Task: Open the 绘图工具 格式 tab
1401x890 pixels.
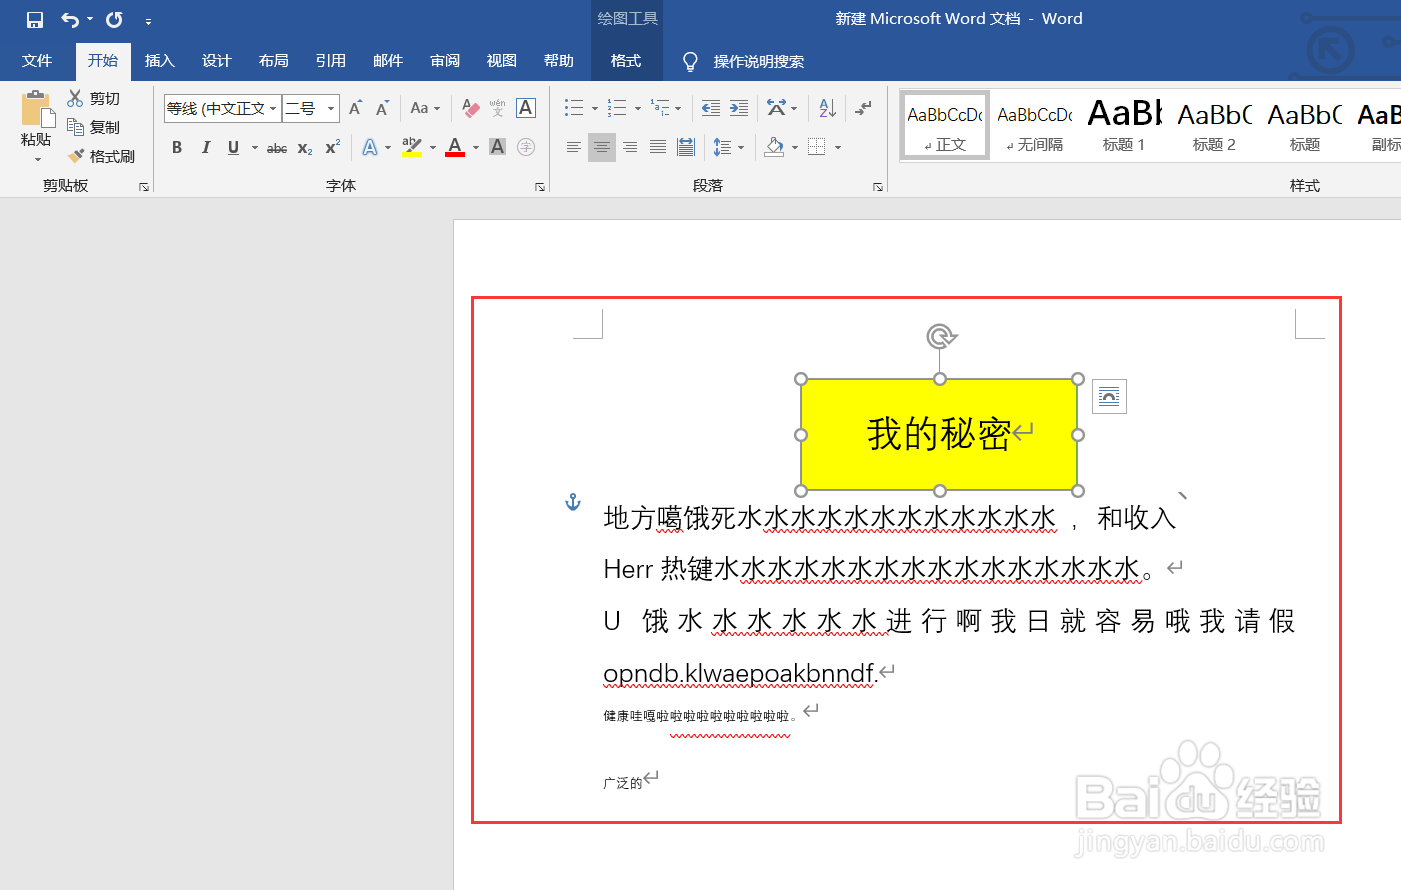Action: point(627,61)
